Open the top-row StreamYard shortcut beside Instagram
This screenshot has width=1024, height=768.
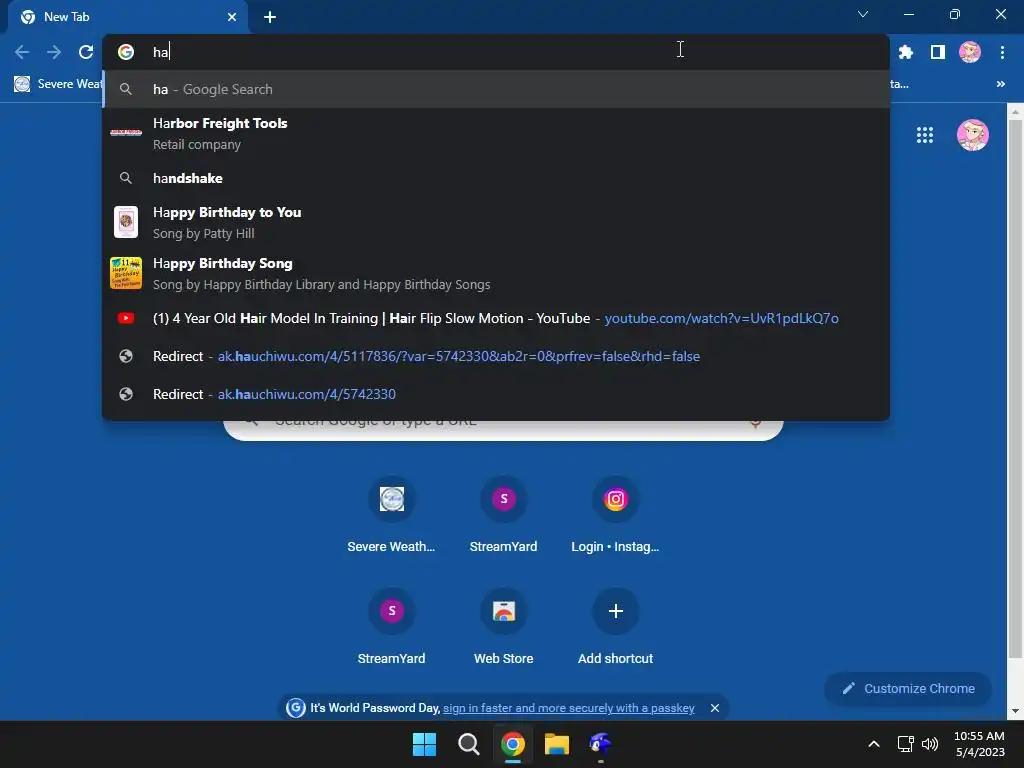click(504, 516)
